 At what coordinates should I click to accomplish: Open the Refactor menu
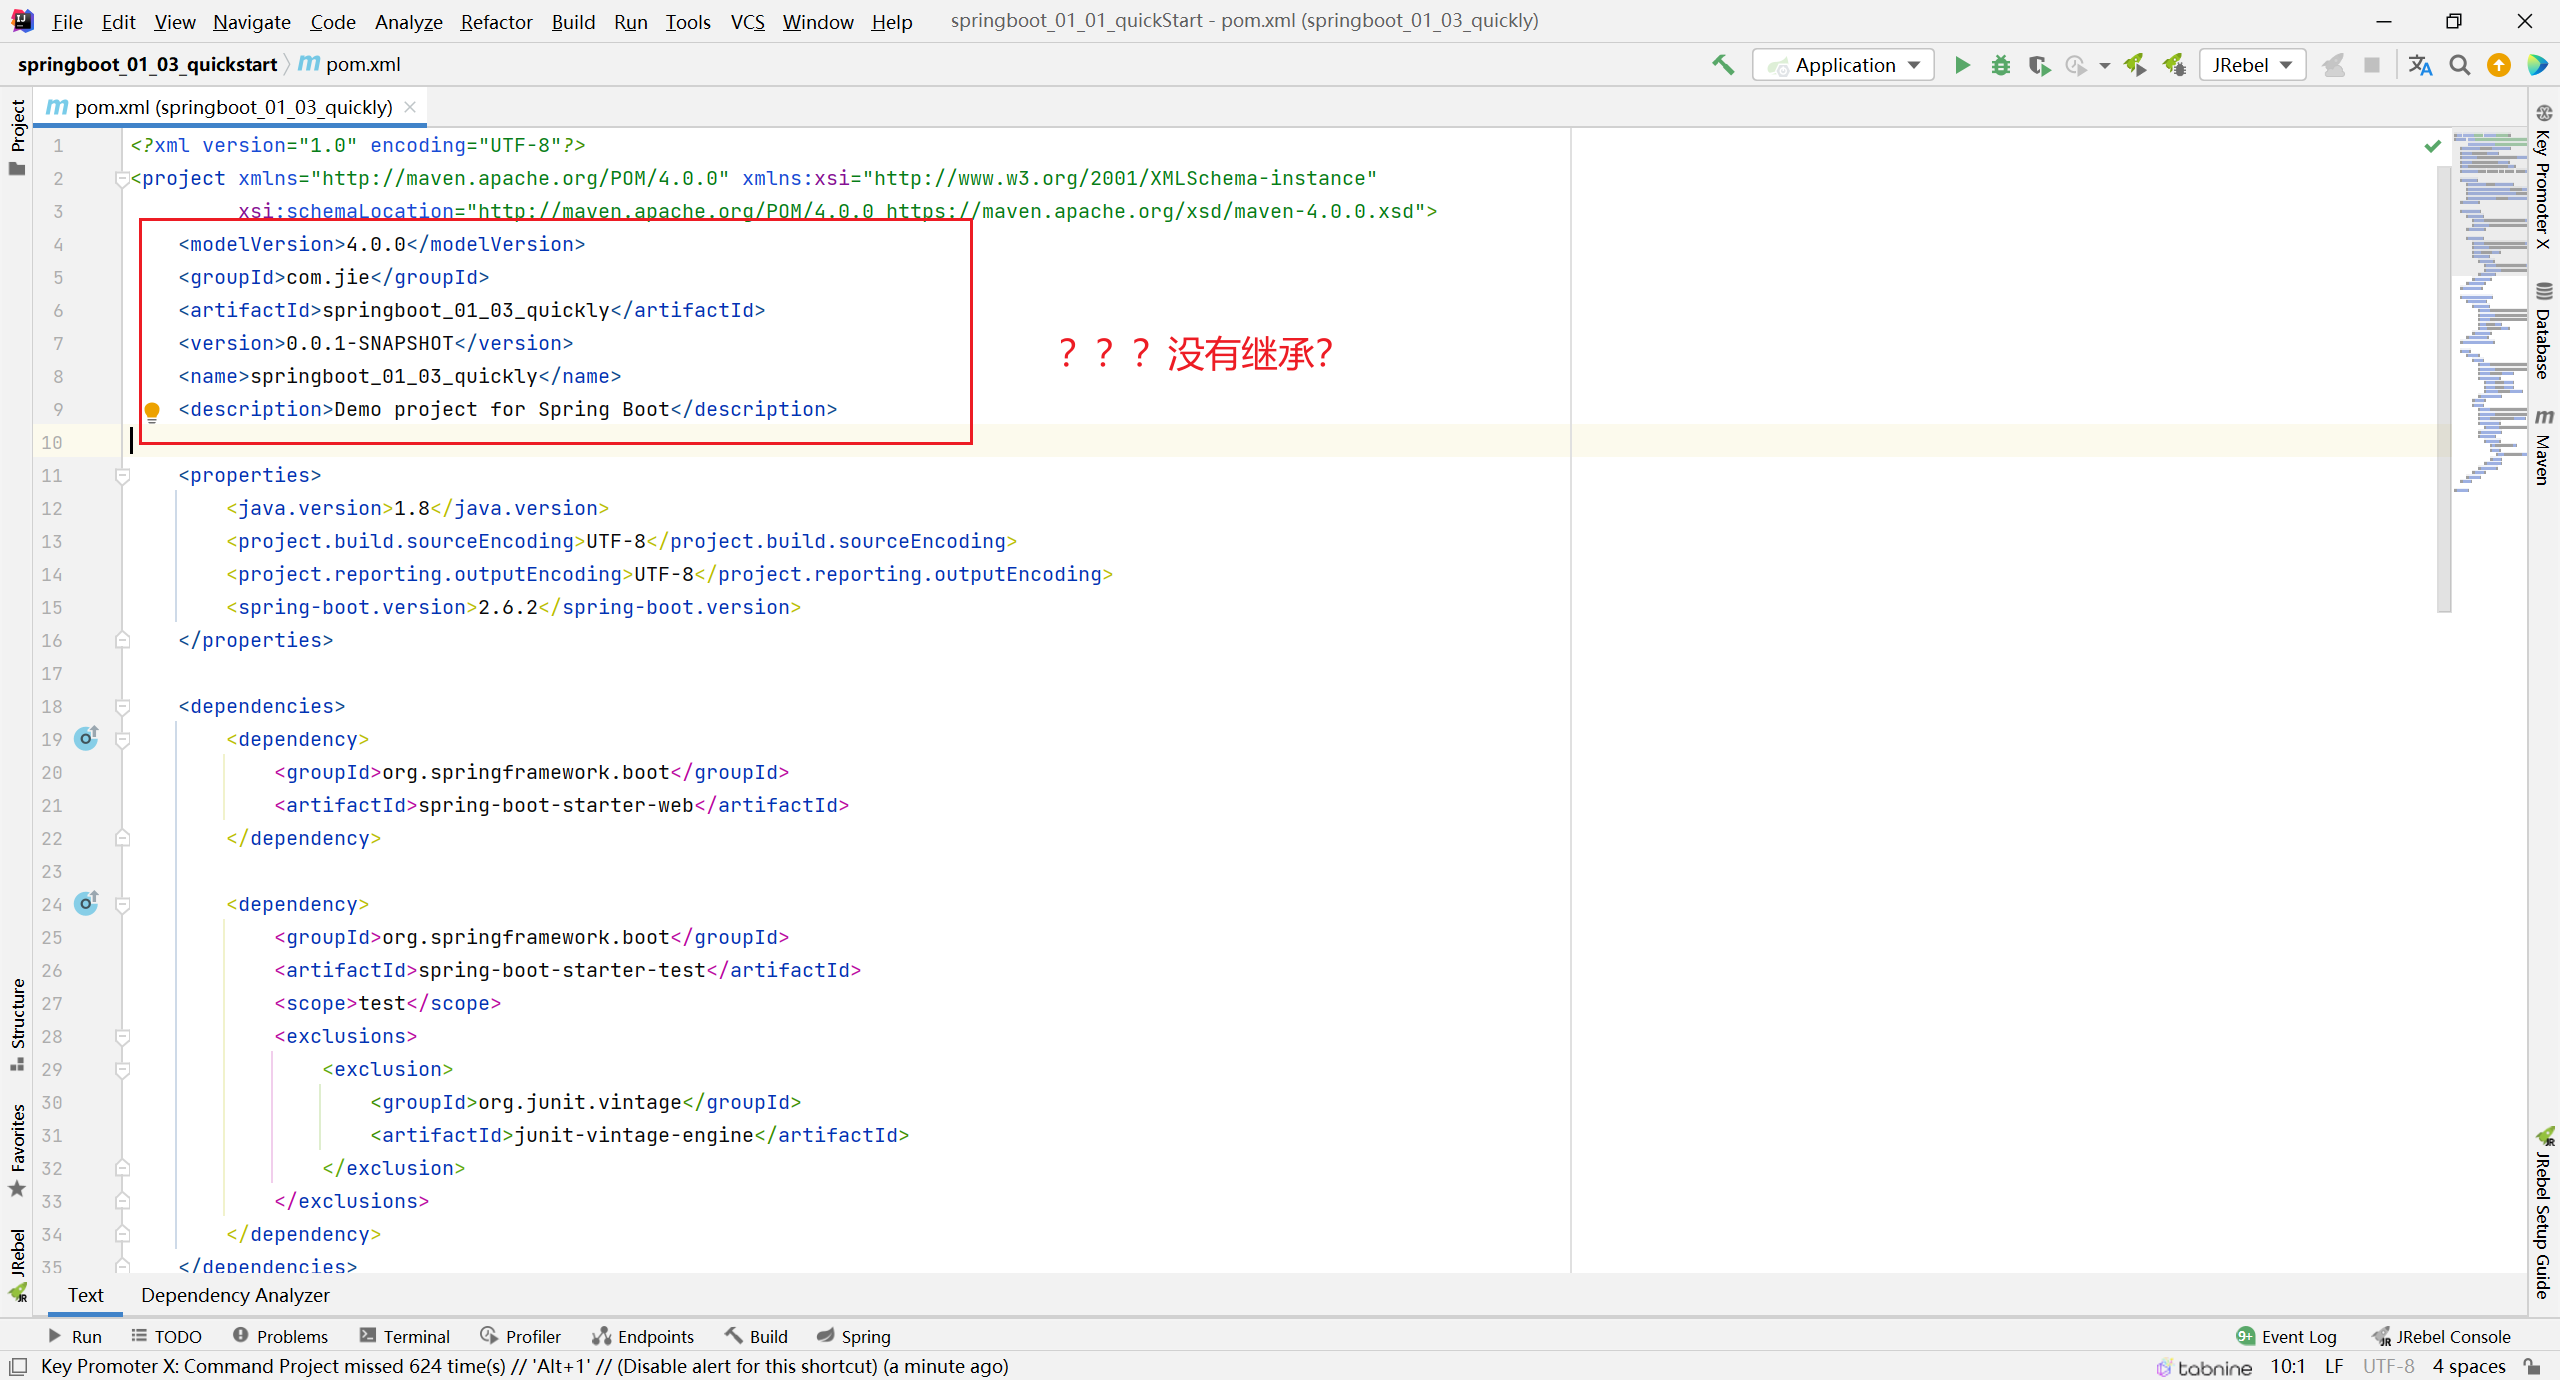496,21
